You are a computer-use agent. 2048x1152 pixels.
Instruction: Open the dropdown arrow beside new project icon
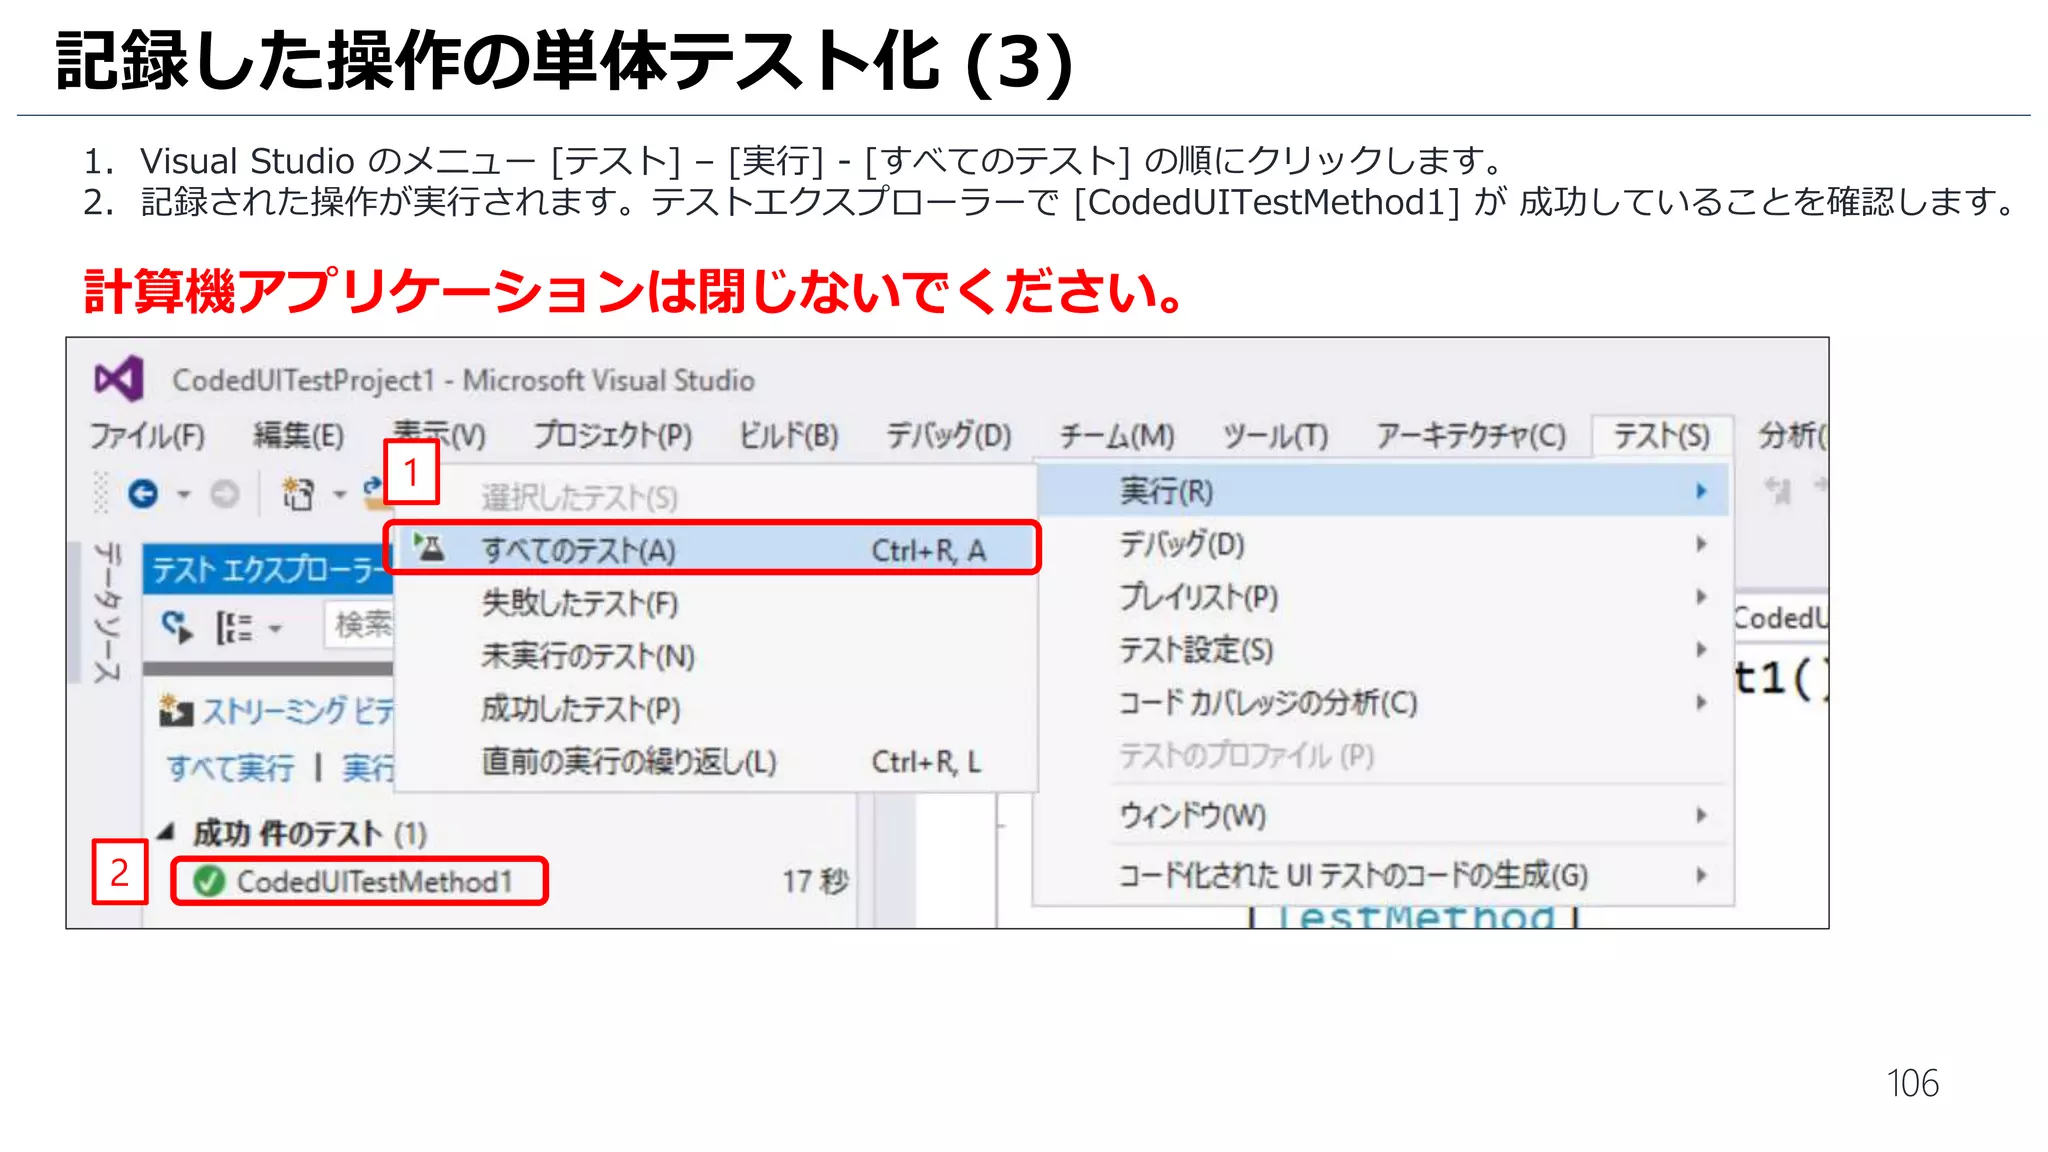pyautogui.click(x=340, y=495)
